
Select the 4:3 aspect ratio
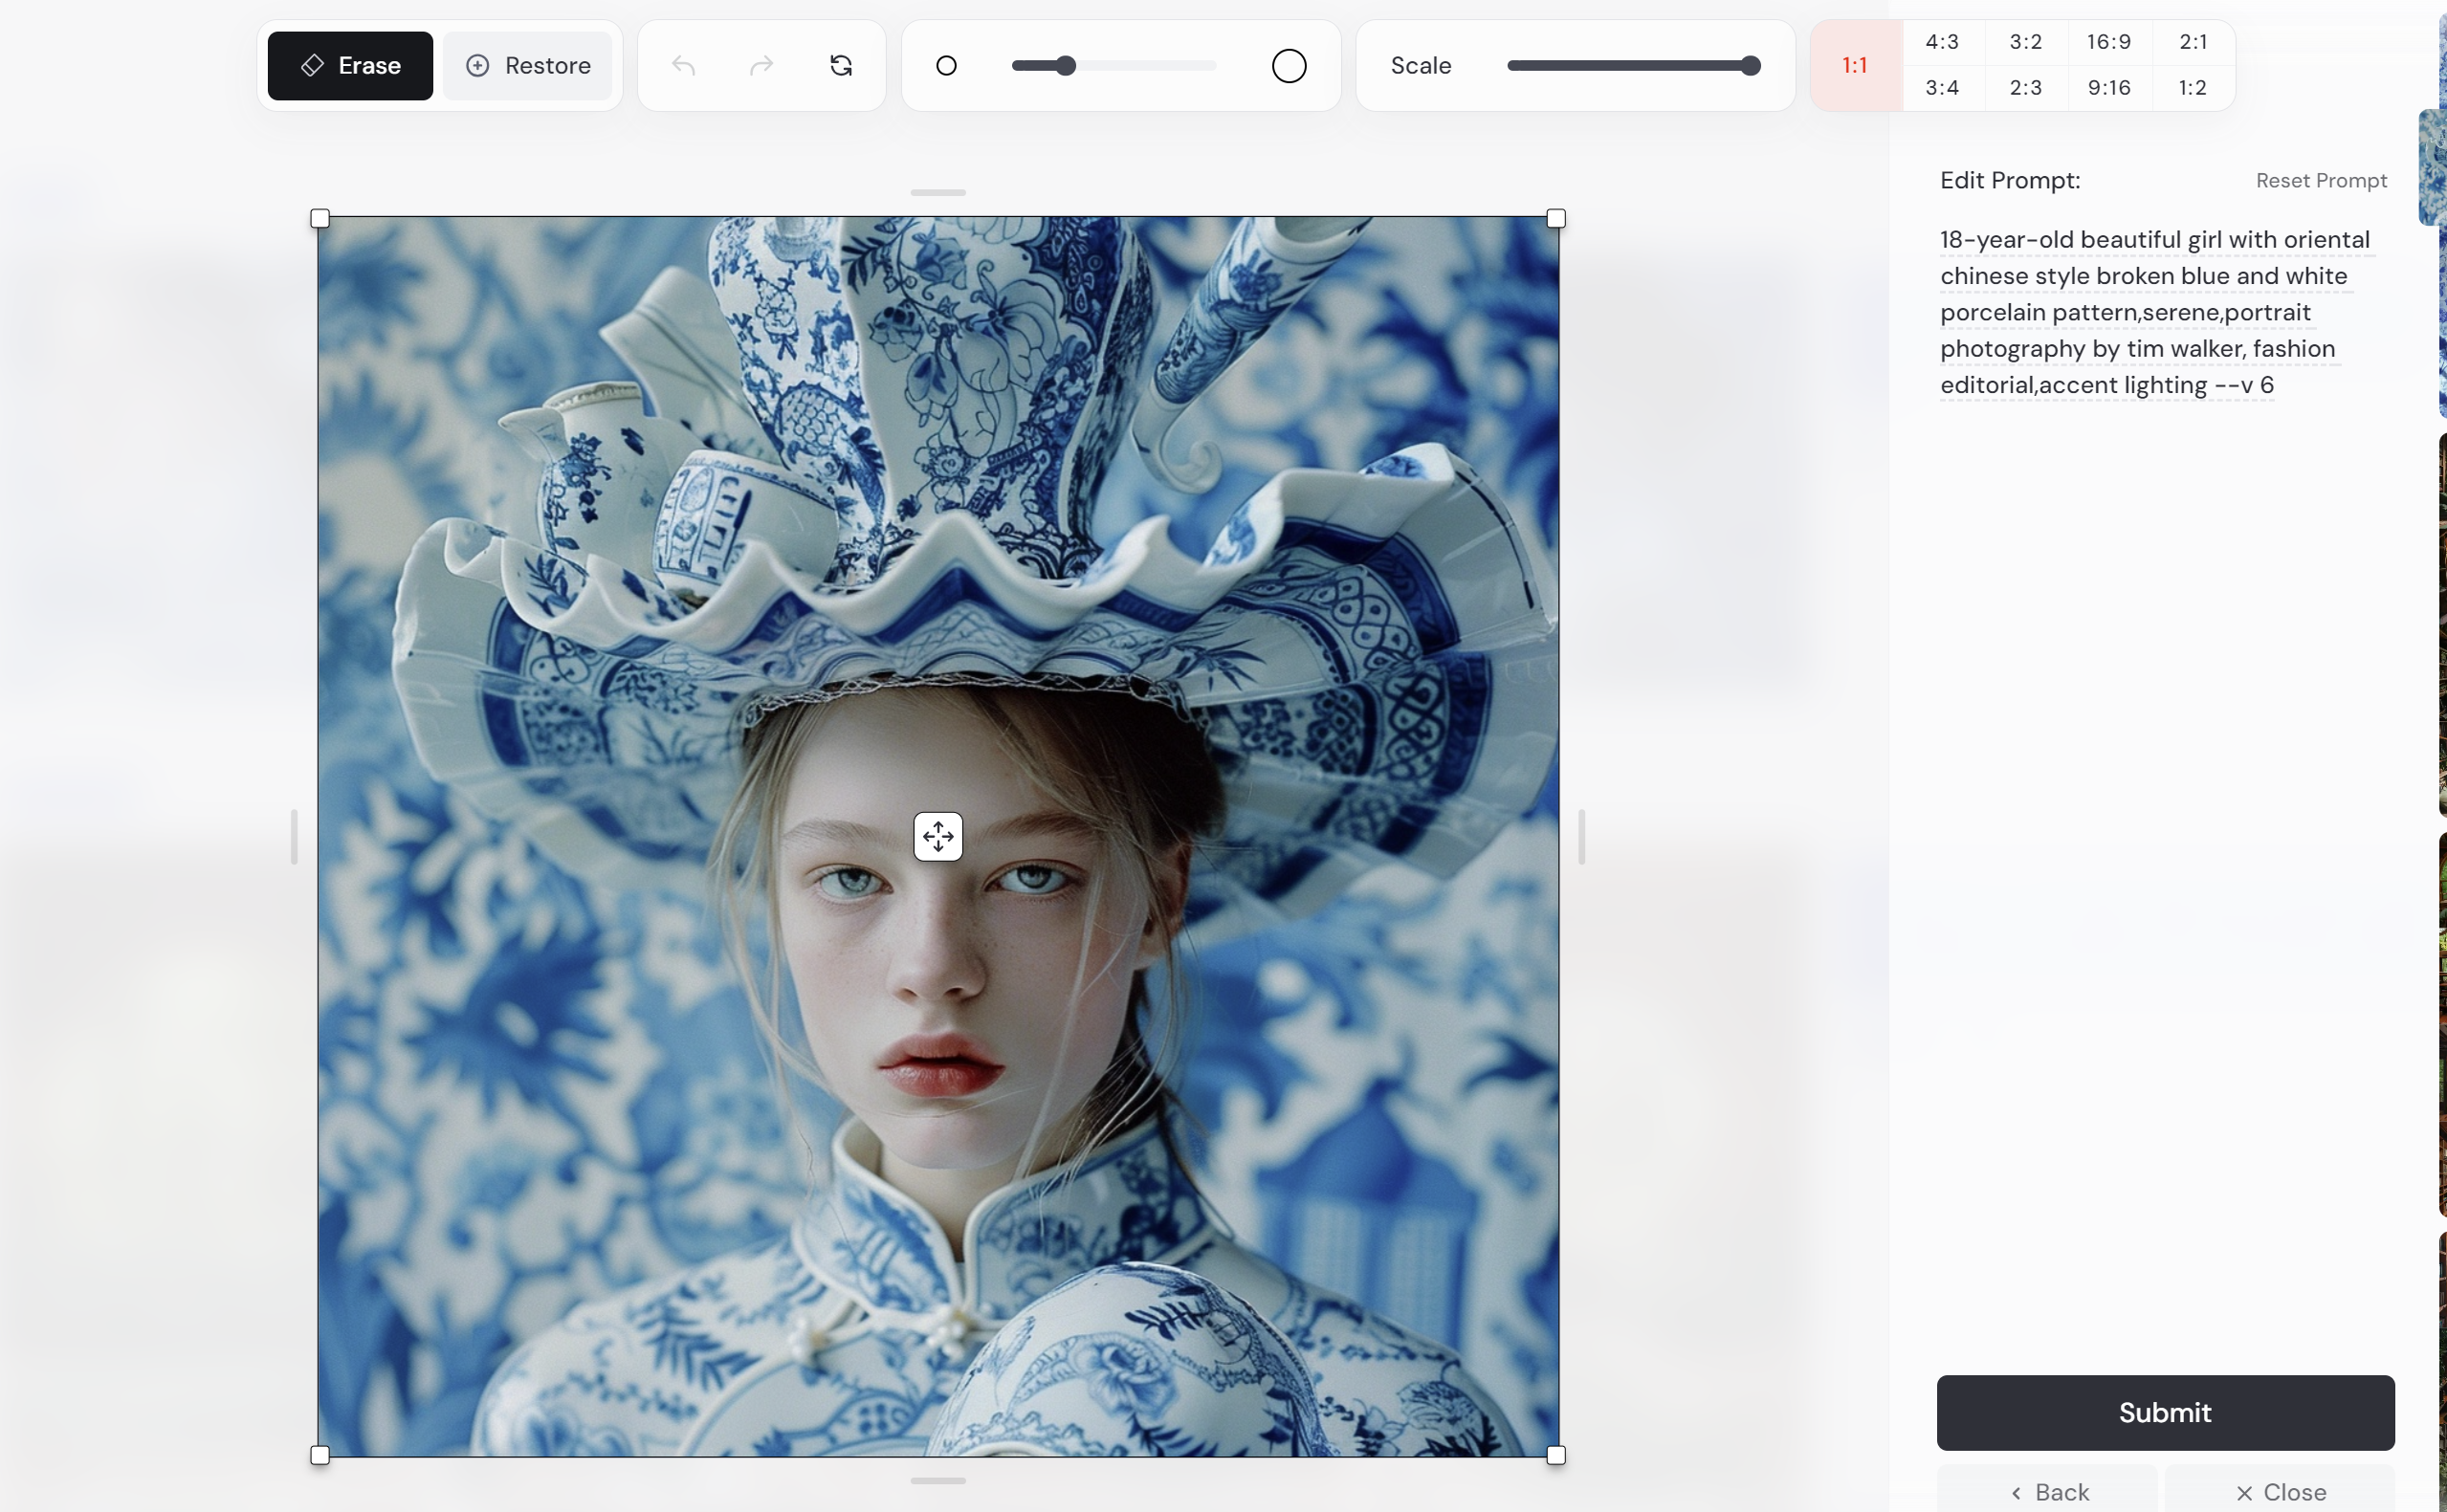[x=1941, y=41]
